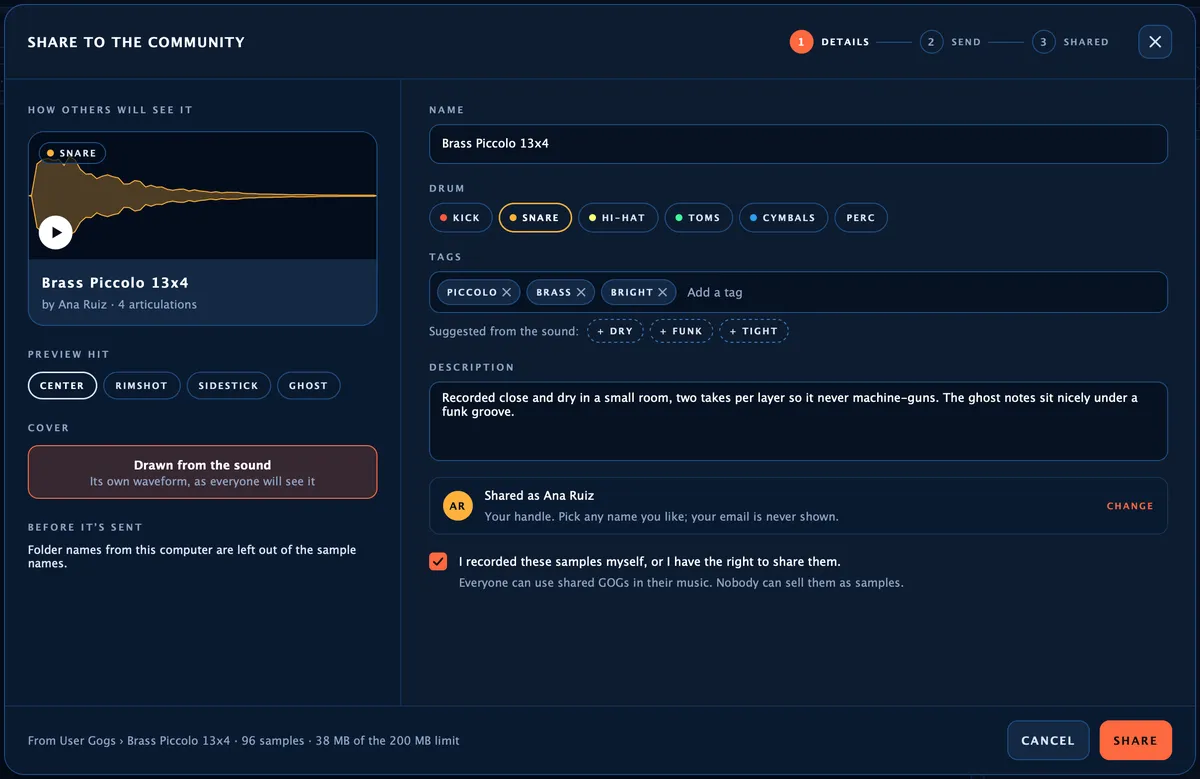Viewport: 1200px width, 779px height.
Task: Select the Drawn from the sound cover
Action: pyautogui.click(x=203, y=472)
